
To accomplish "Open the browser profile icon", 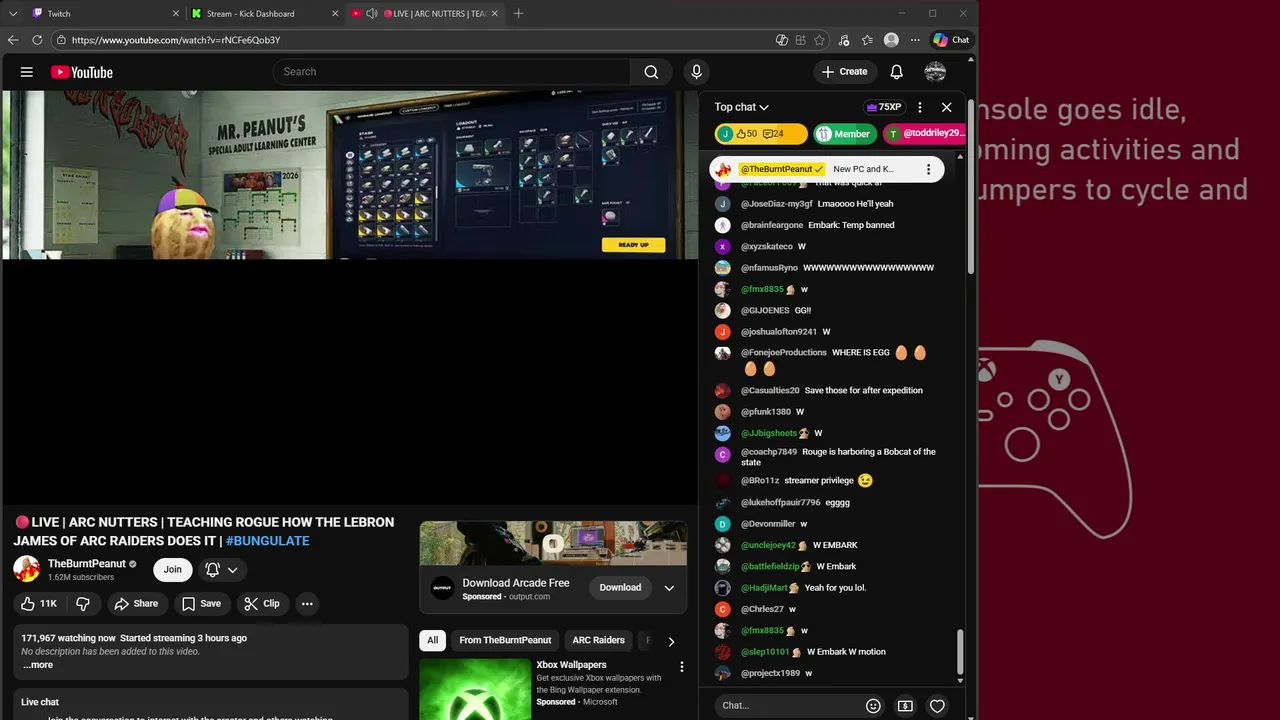I will pos(891,40).
